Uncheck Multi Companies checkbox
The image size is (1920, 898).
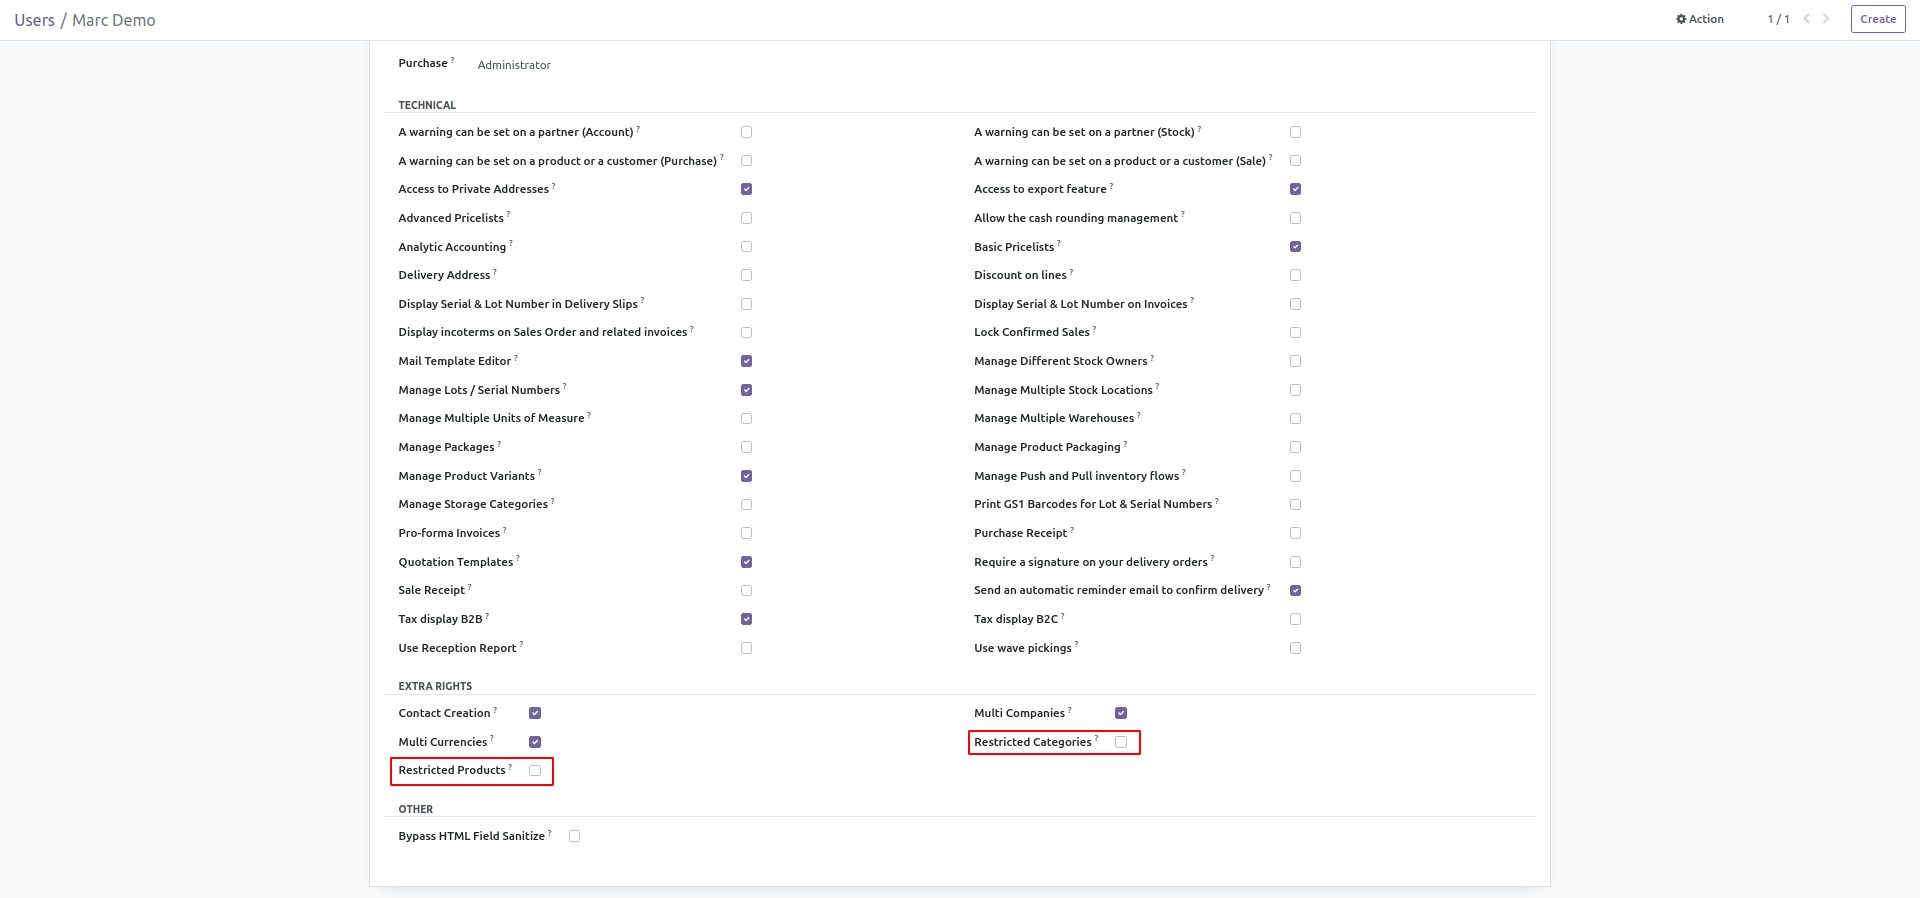tap(1121, 713)
